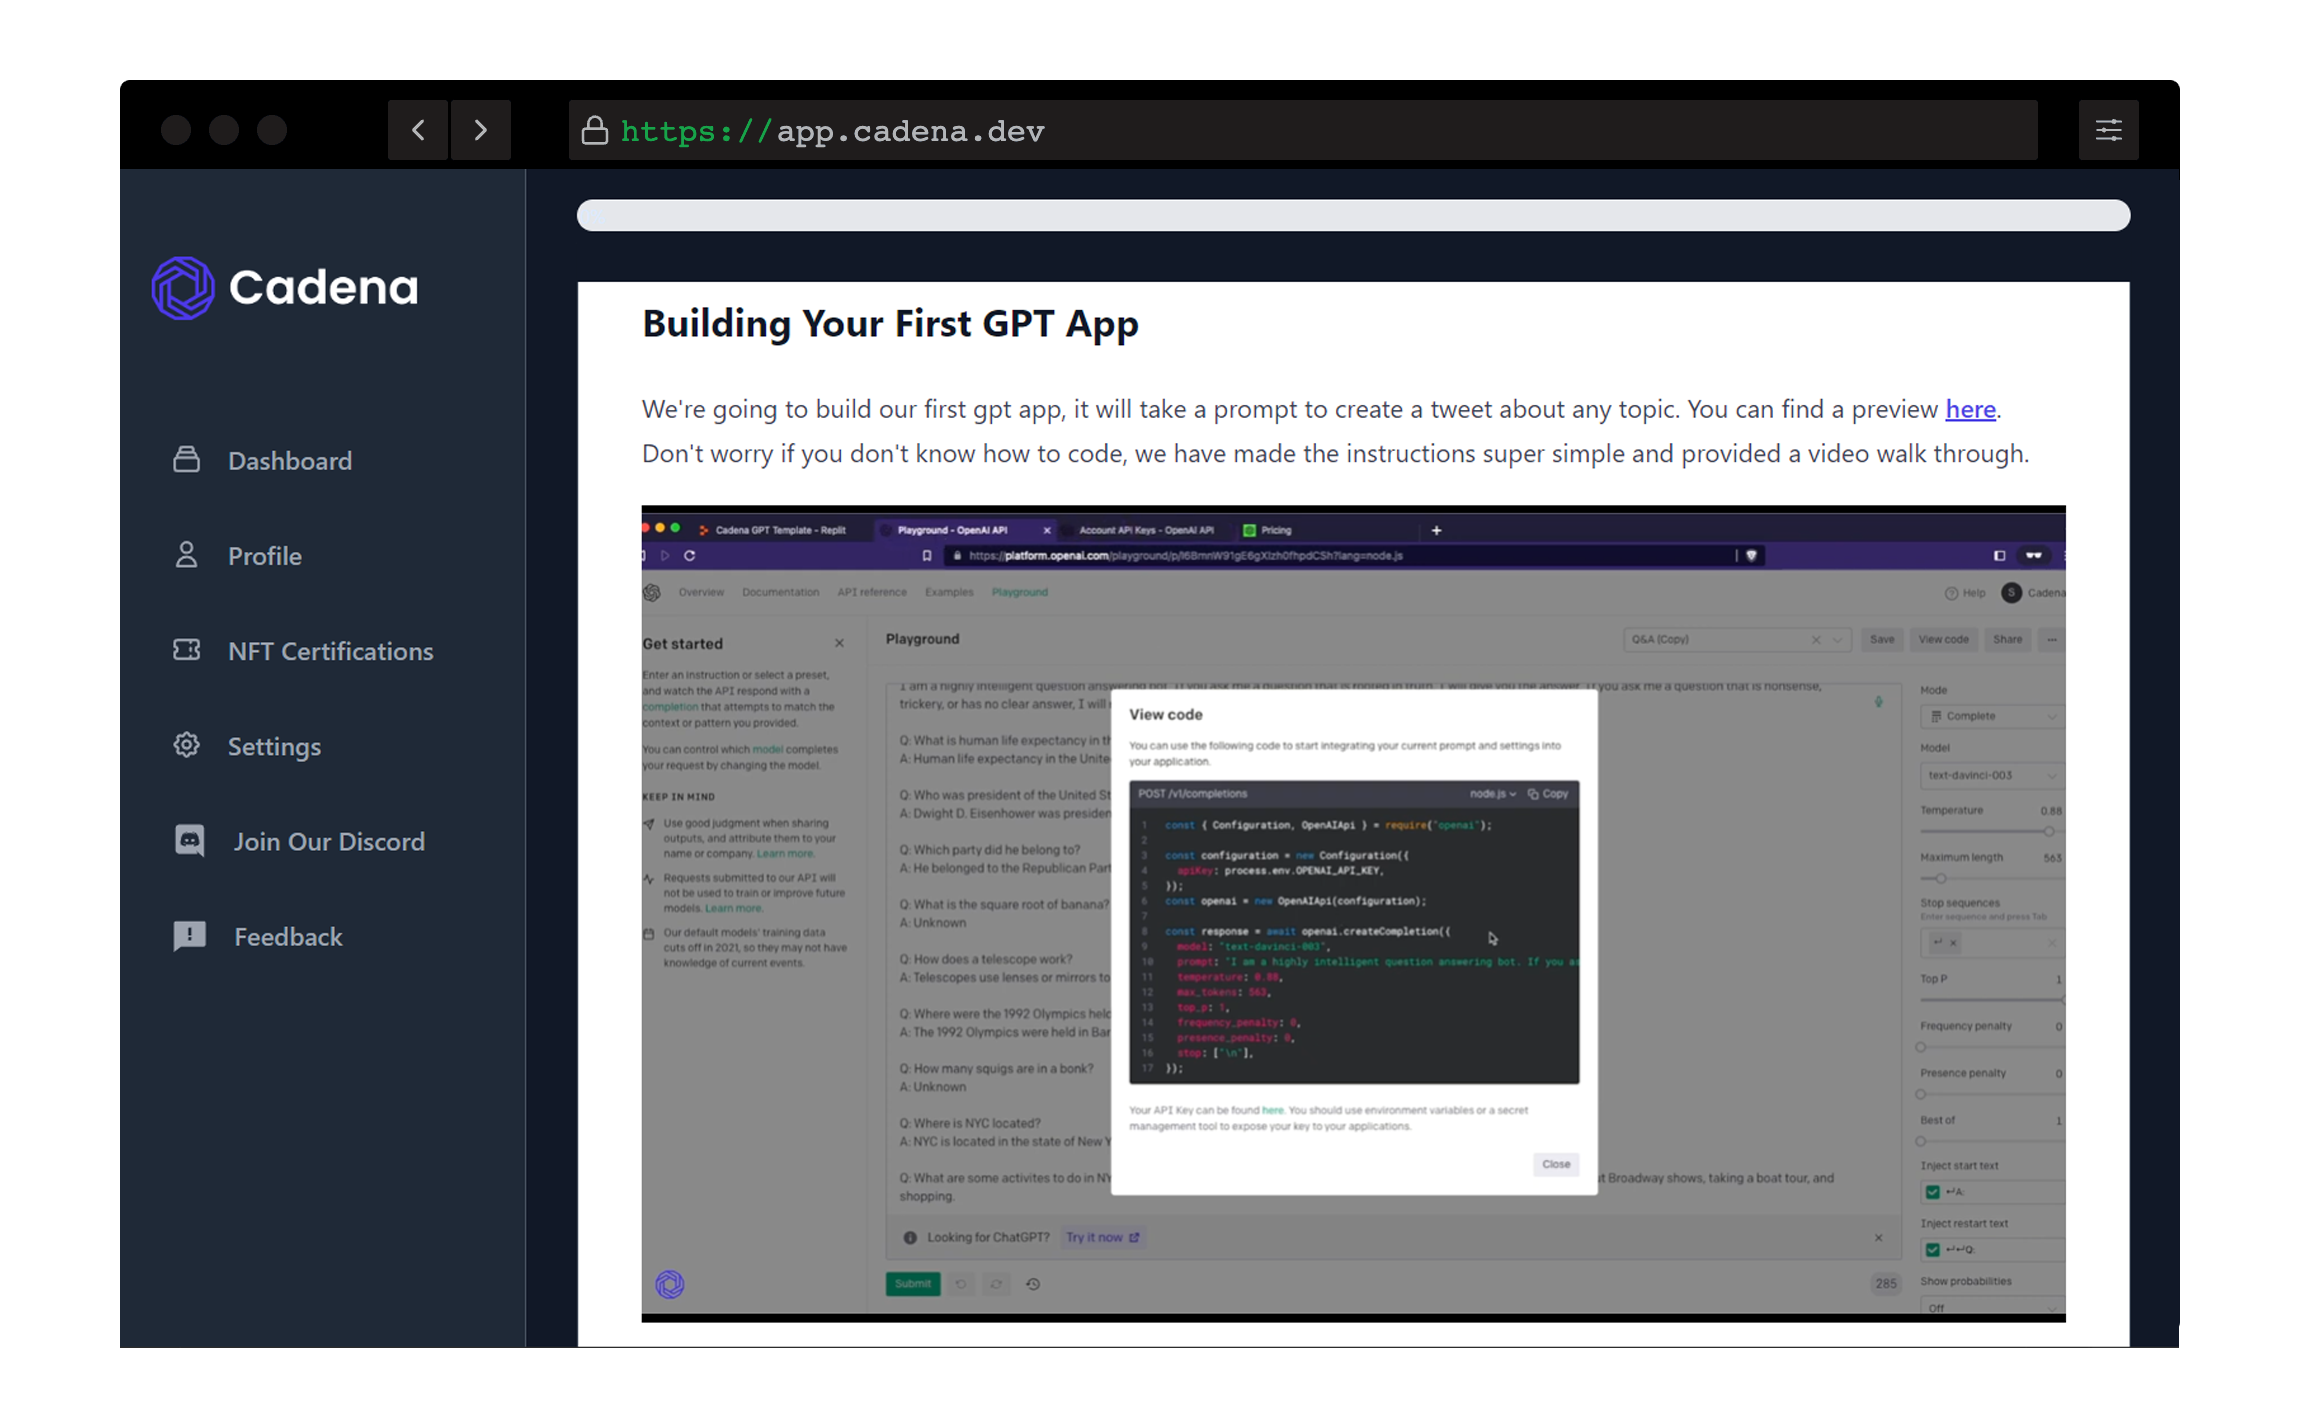Go forward with the browser forward arrow
The image size is (2300, 1412).
pyautogui.click(x=480, y=130)
